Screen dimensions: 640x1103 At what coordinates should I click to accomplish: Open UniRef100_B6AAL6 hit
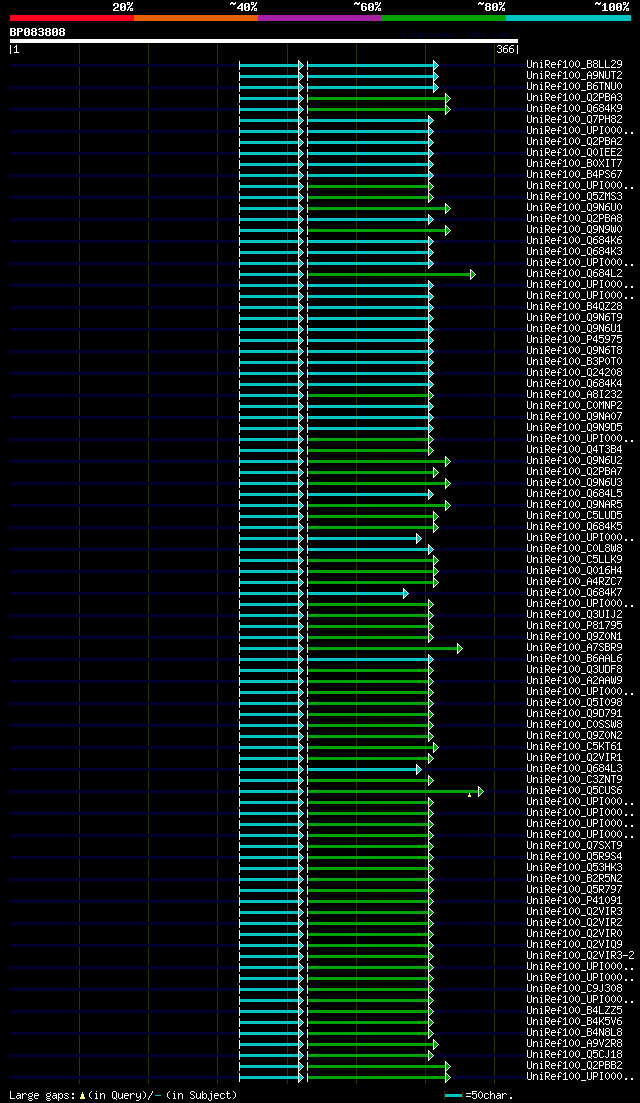tap(574, 658)
